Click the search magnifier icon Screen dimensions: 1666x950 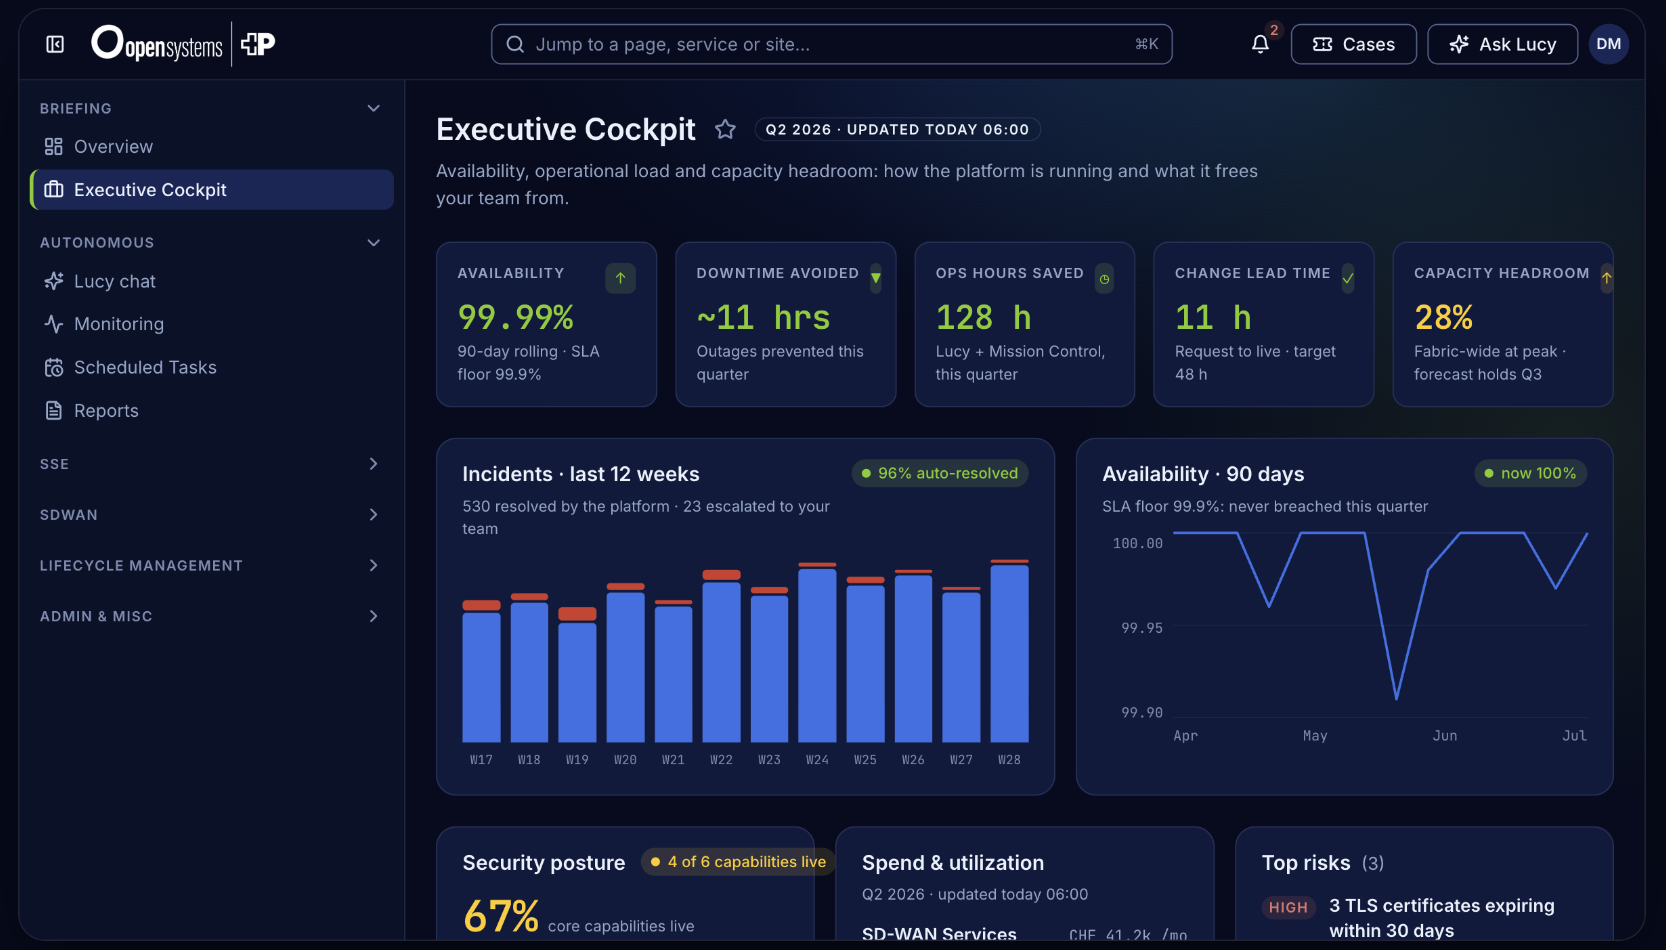[515, 44]
